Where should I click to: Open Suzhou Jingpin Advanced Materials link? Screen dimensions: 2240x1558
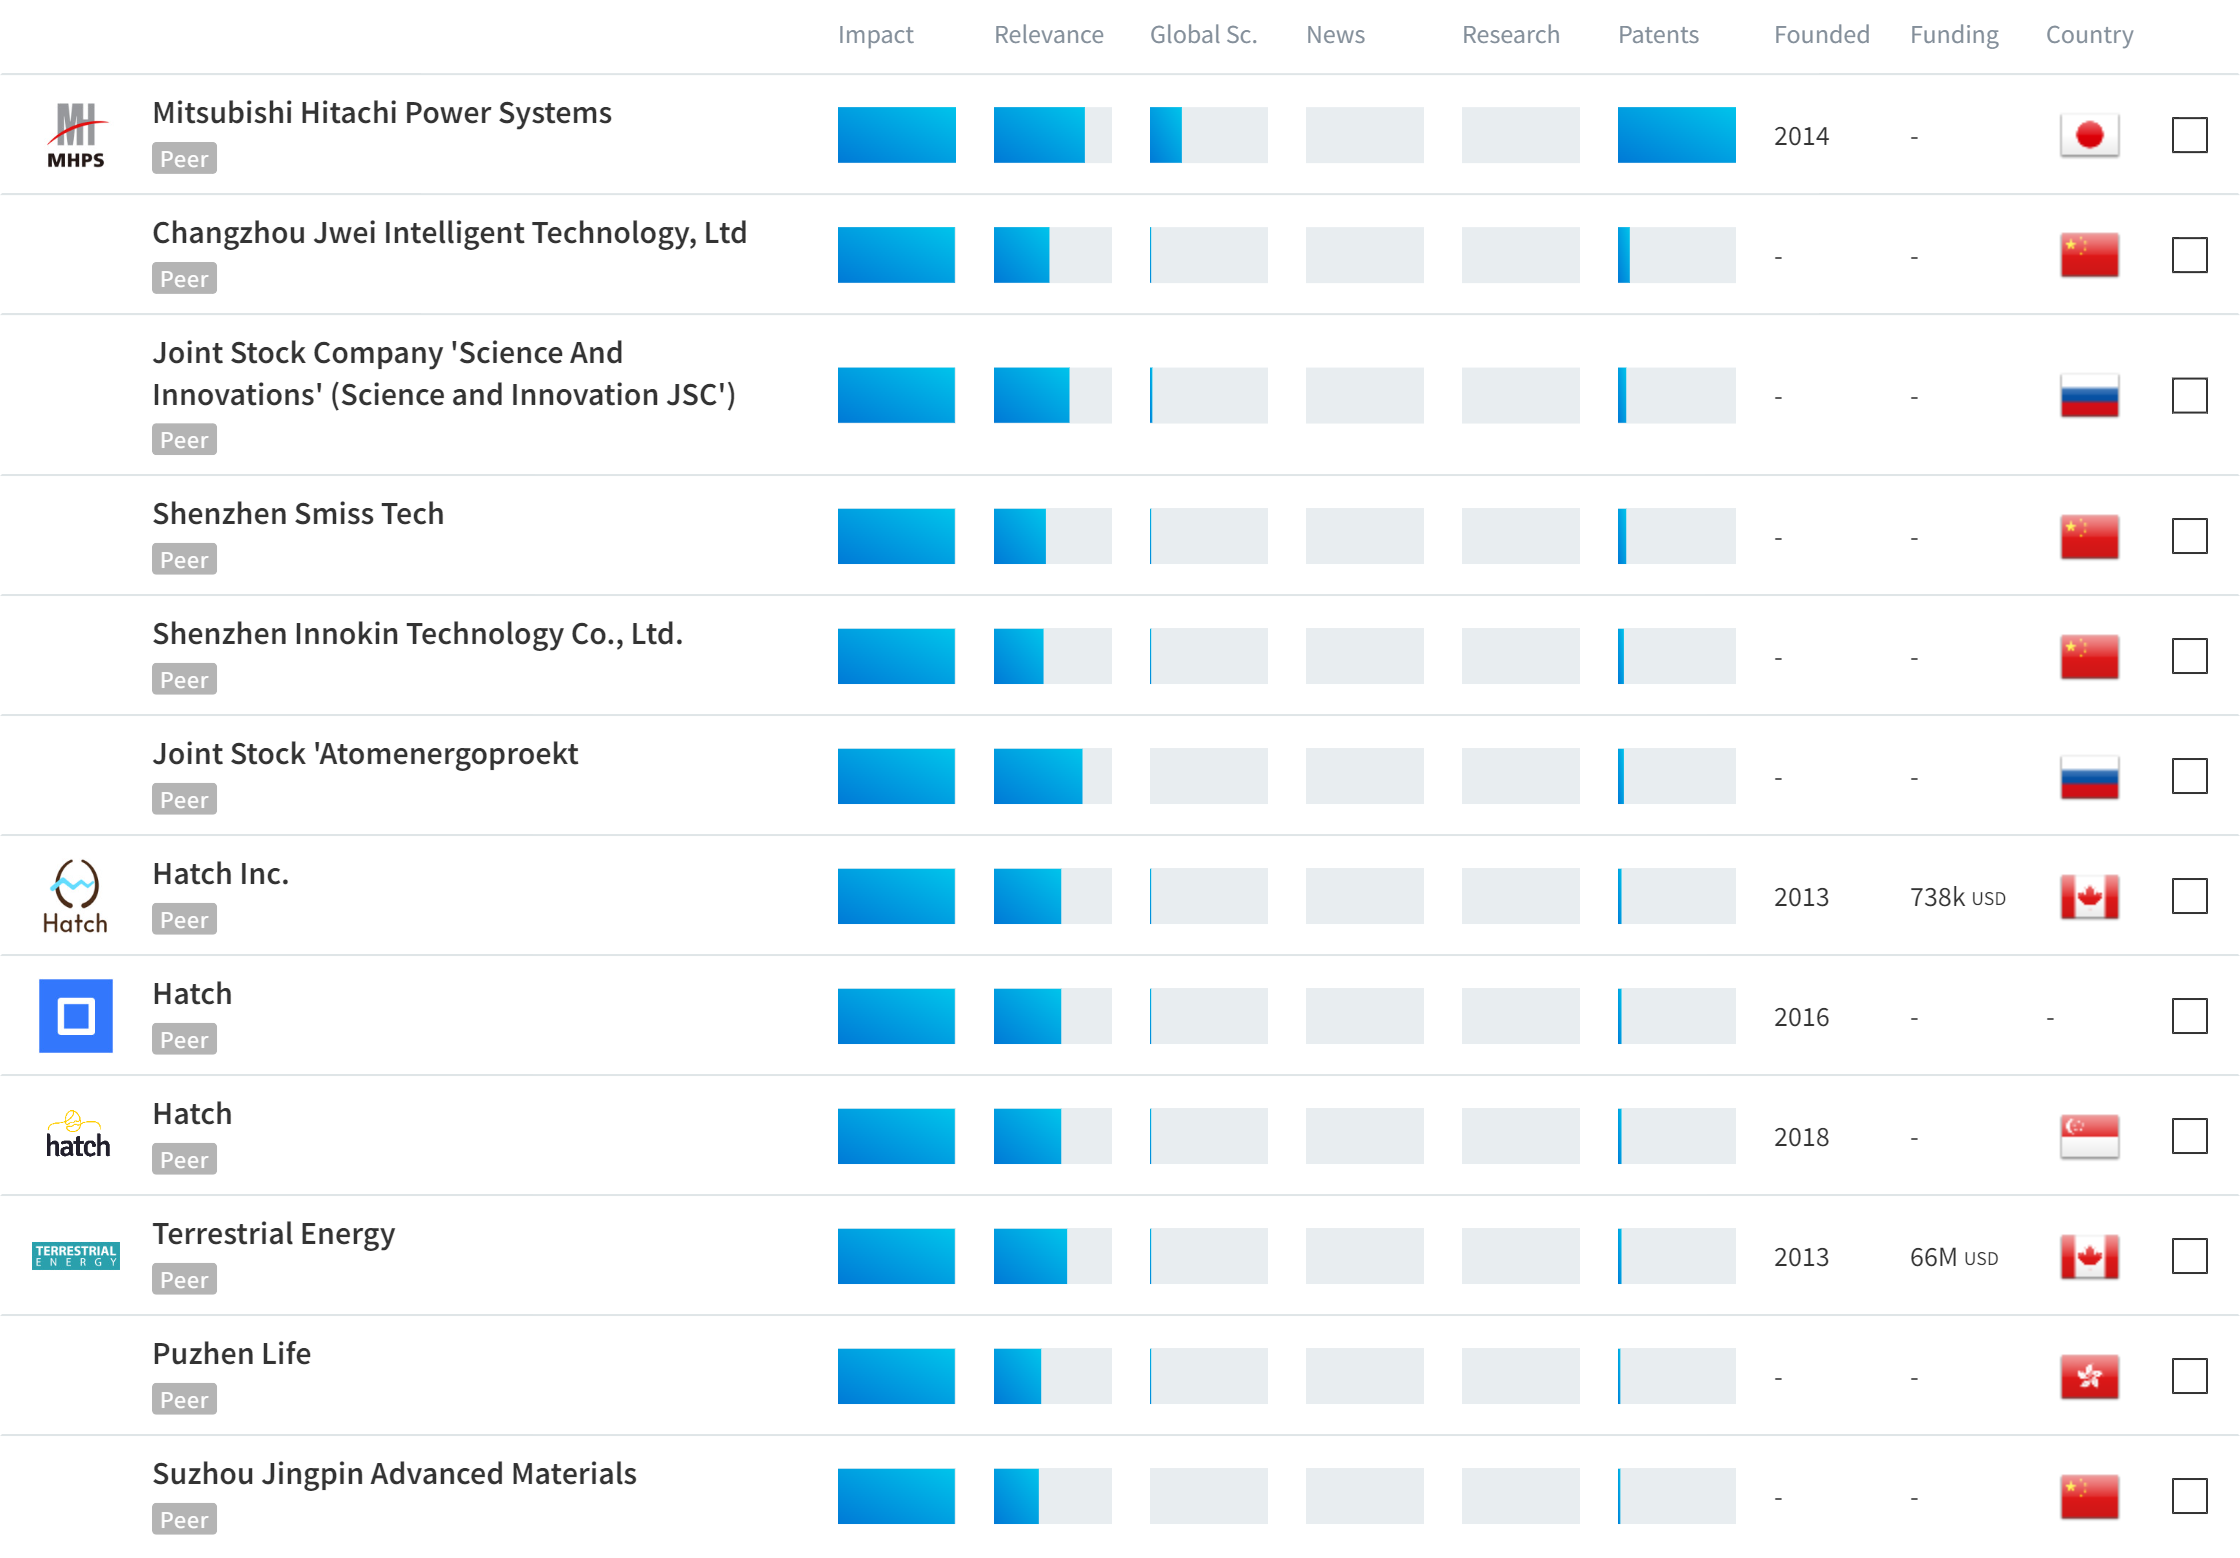[394, 1474]
